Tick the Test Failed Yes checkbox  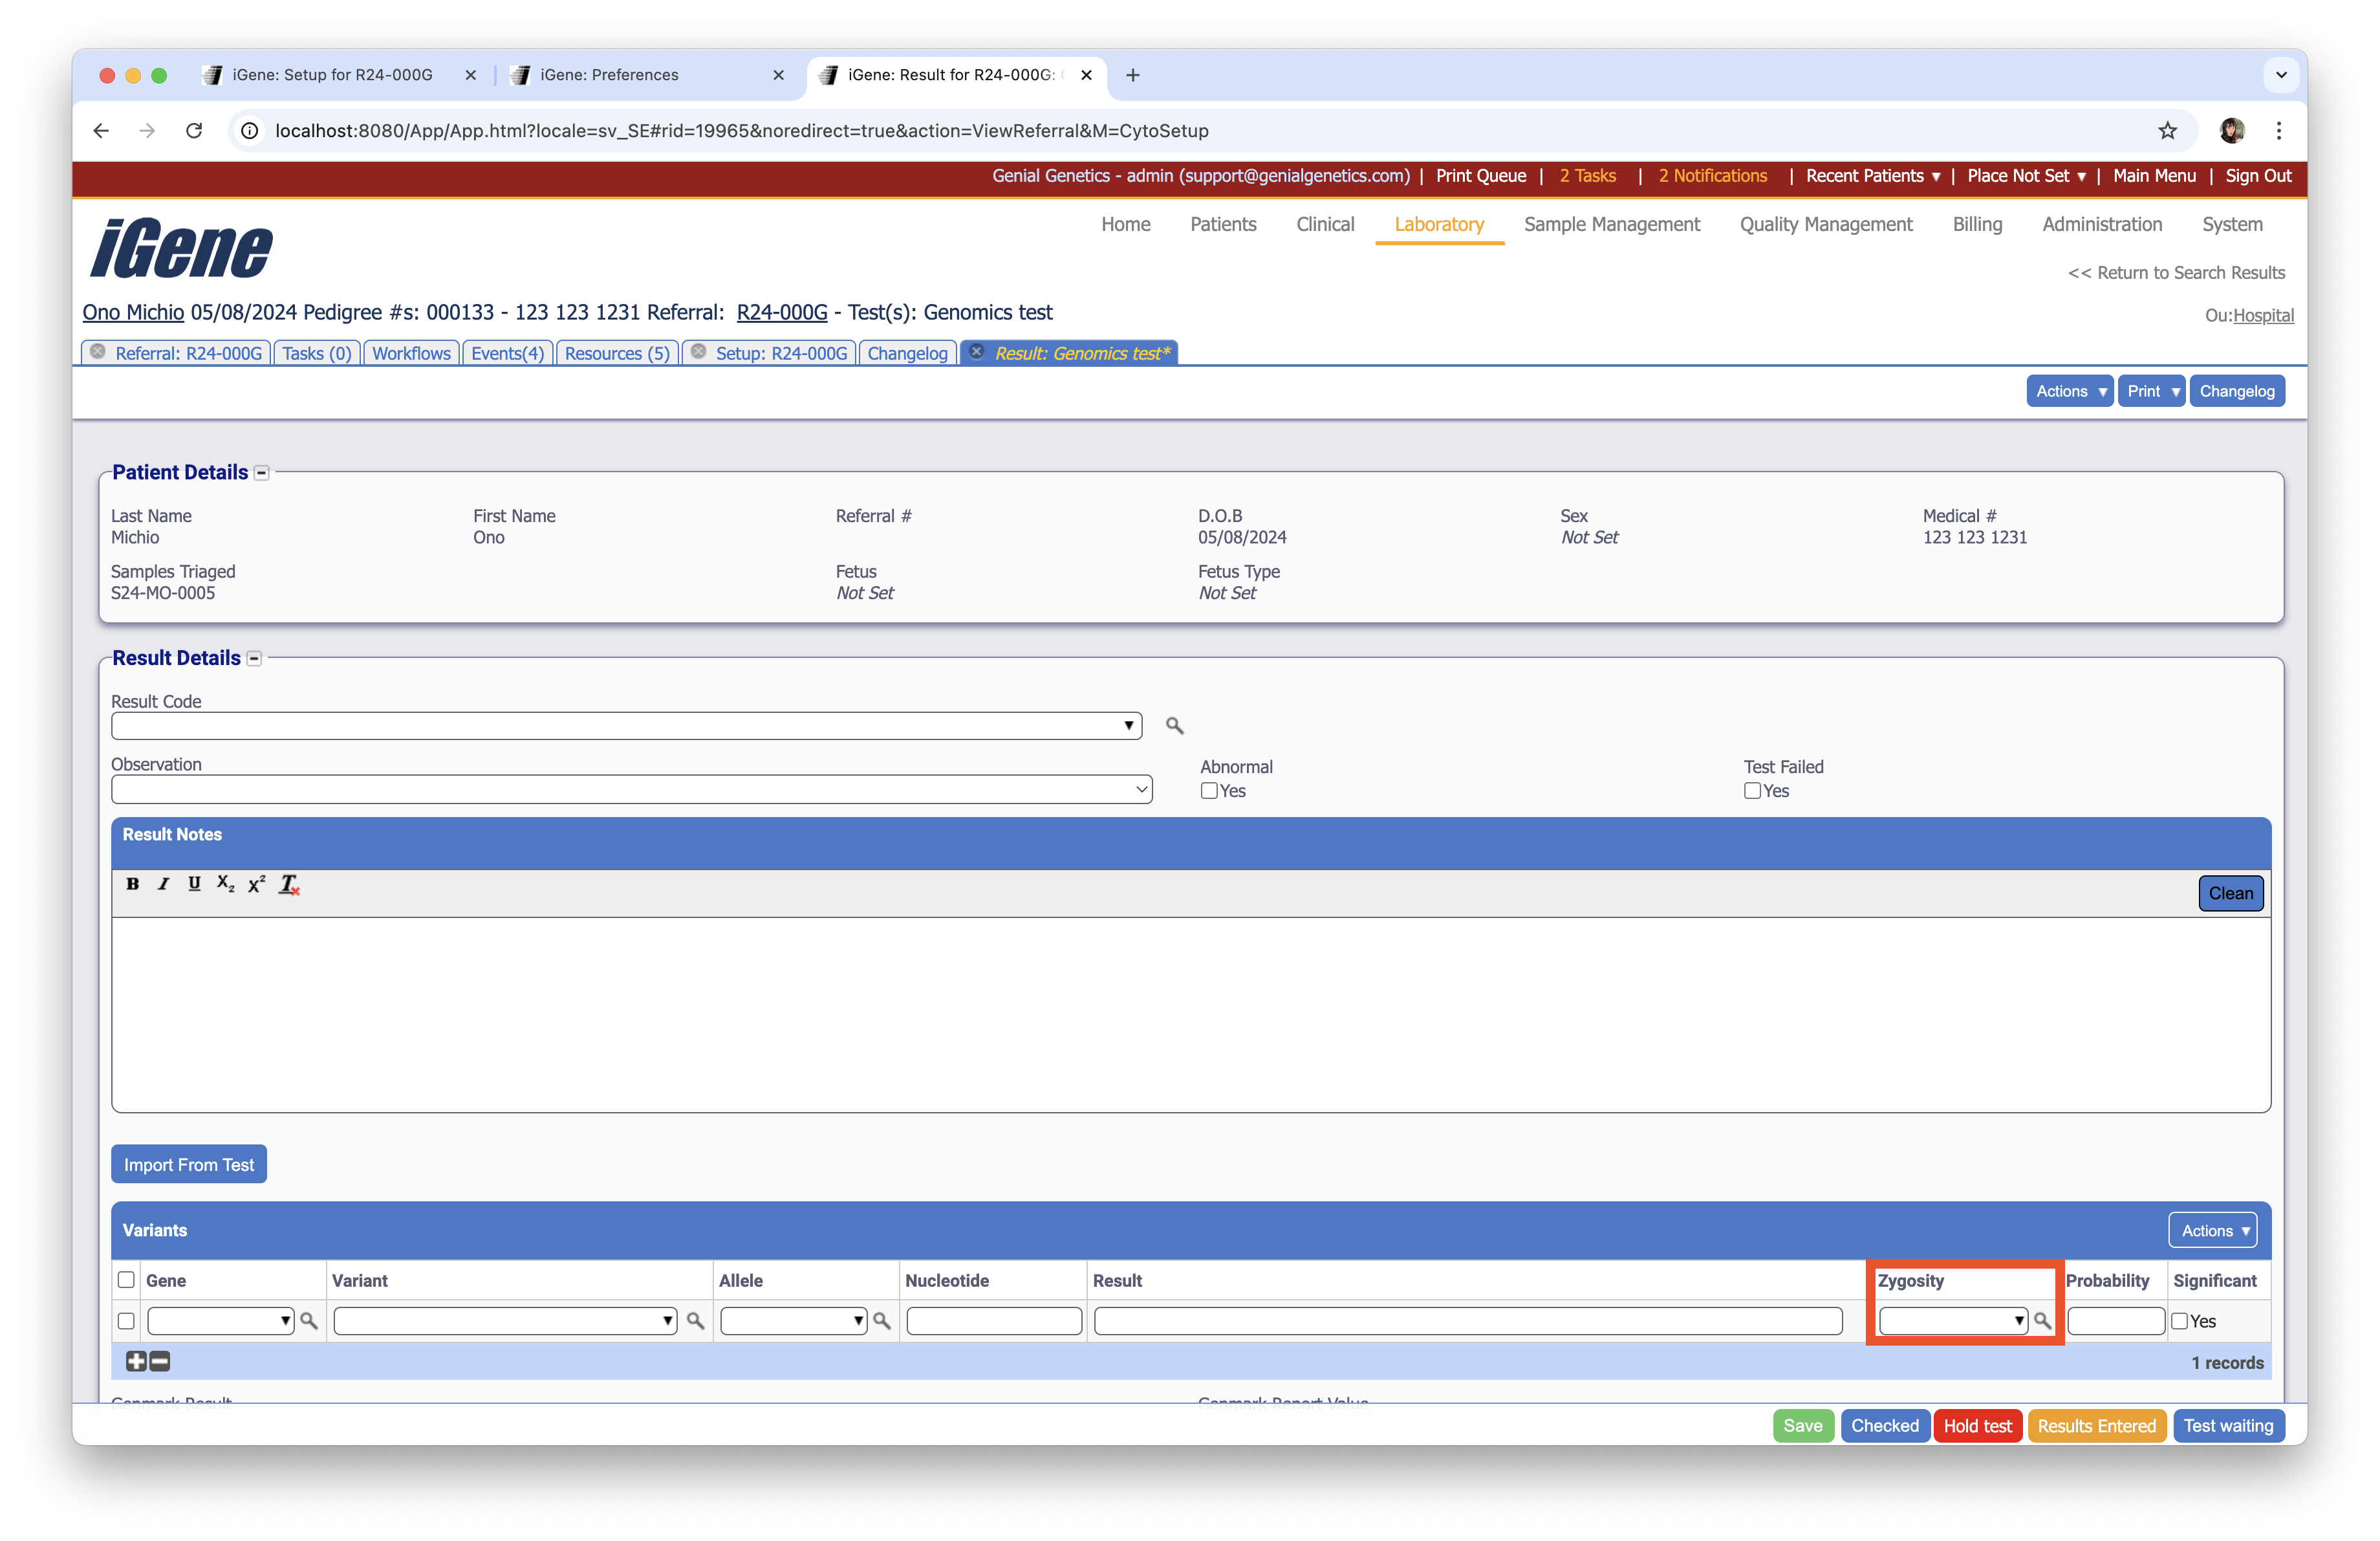point(1752,791)
